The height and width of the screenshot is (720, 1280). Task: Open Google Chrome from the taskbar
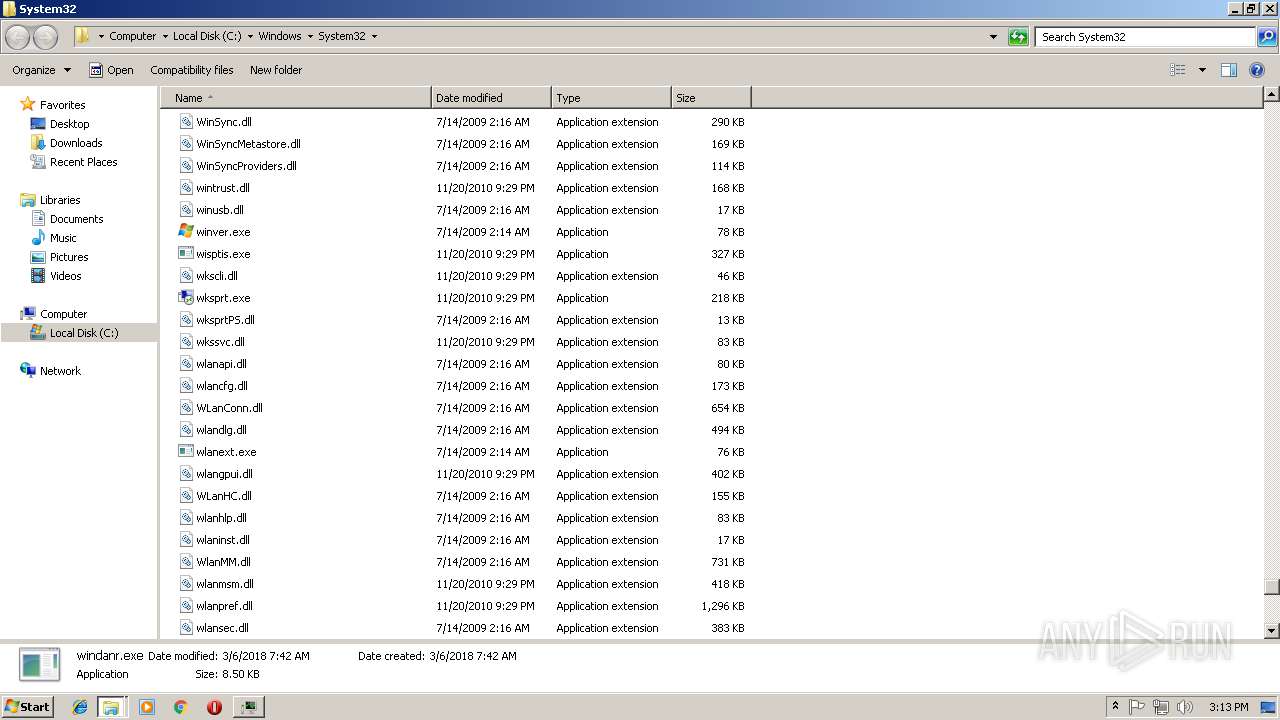coord(180,707)
